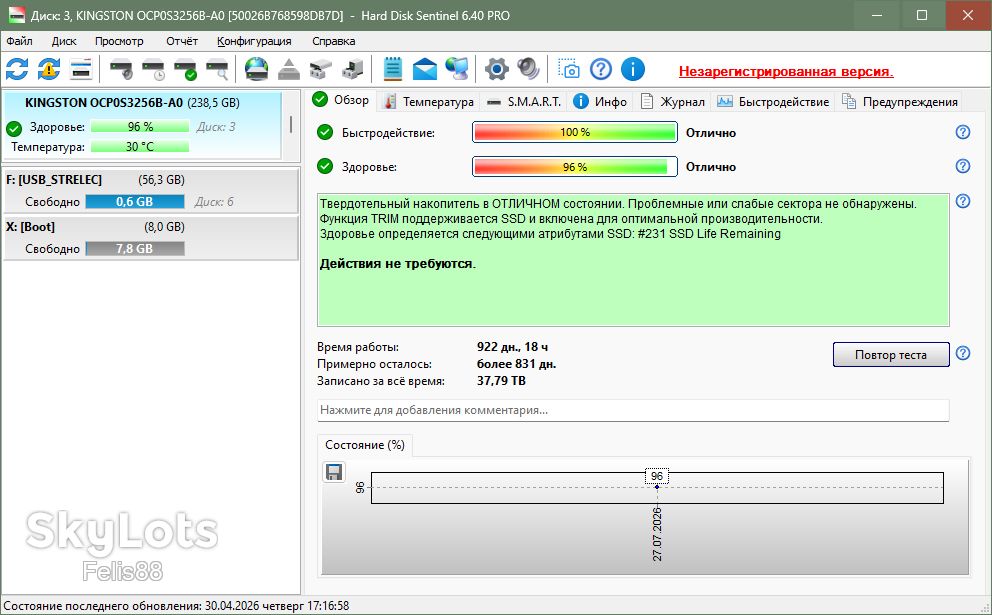Click the comment input field
Screen dimensions: 992x615
point(633,410)
